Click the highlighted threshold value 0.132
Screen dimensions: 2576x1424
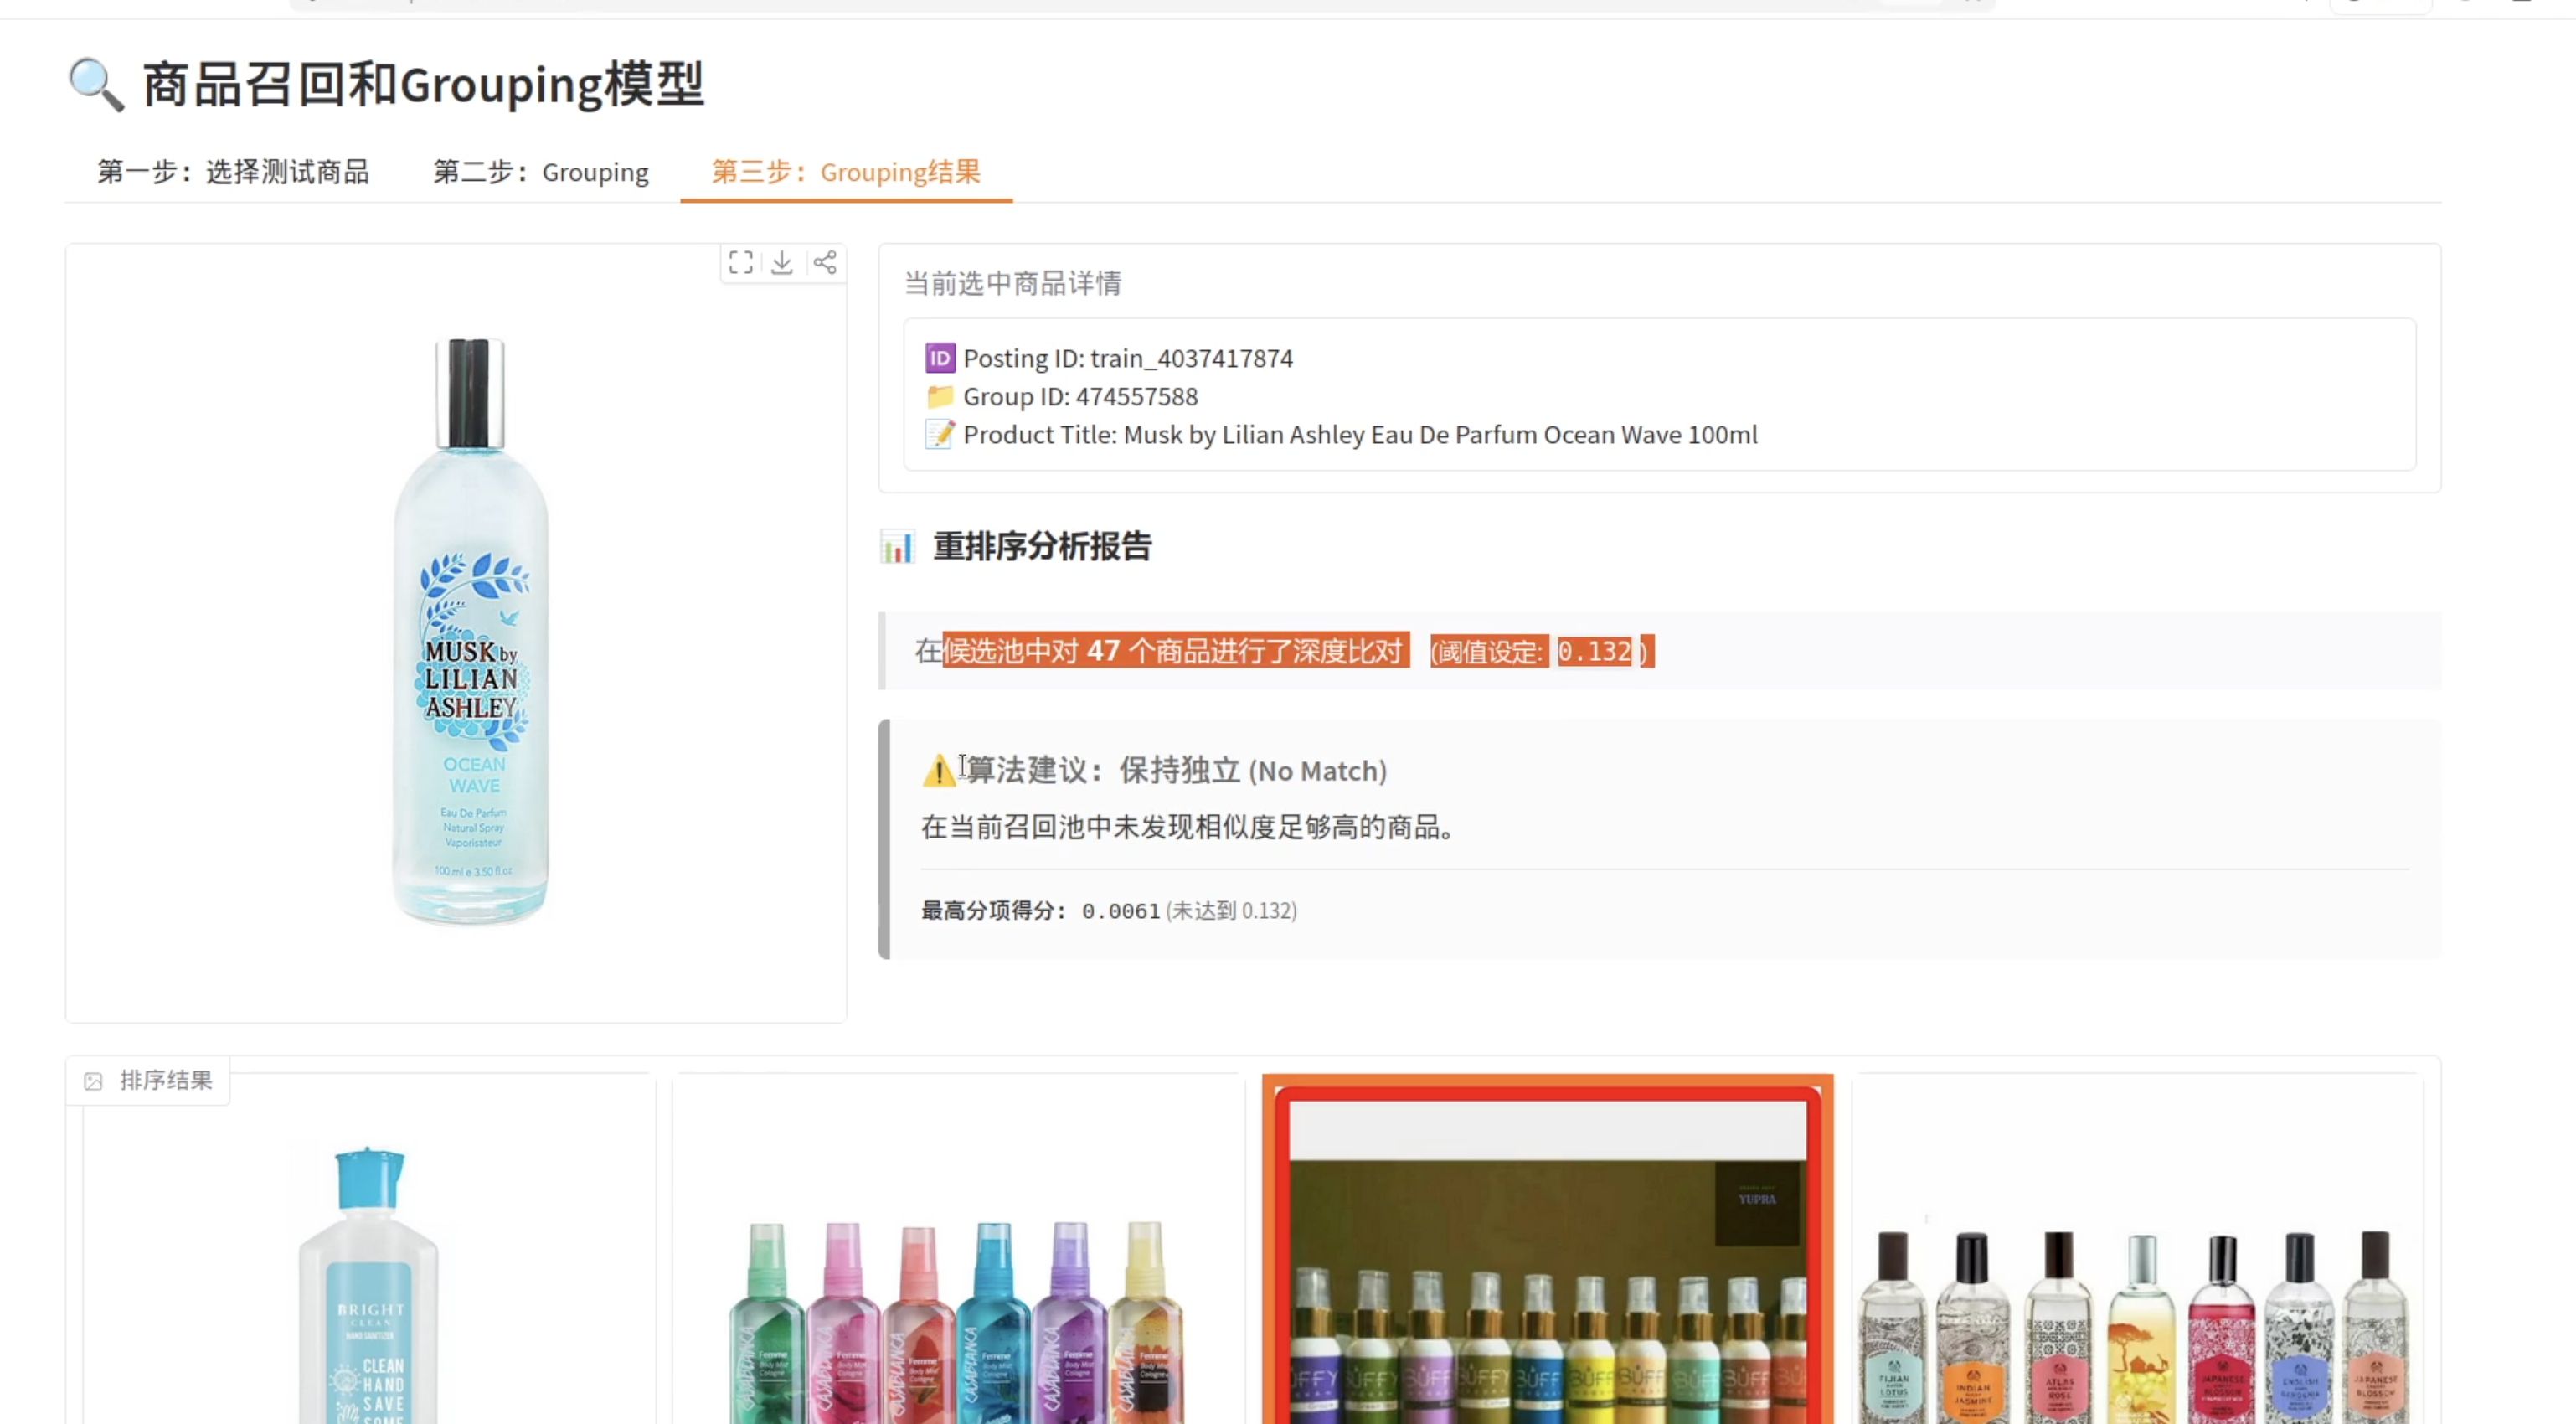pyautogui.click(x=1595, y=651)
